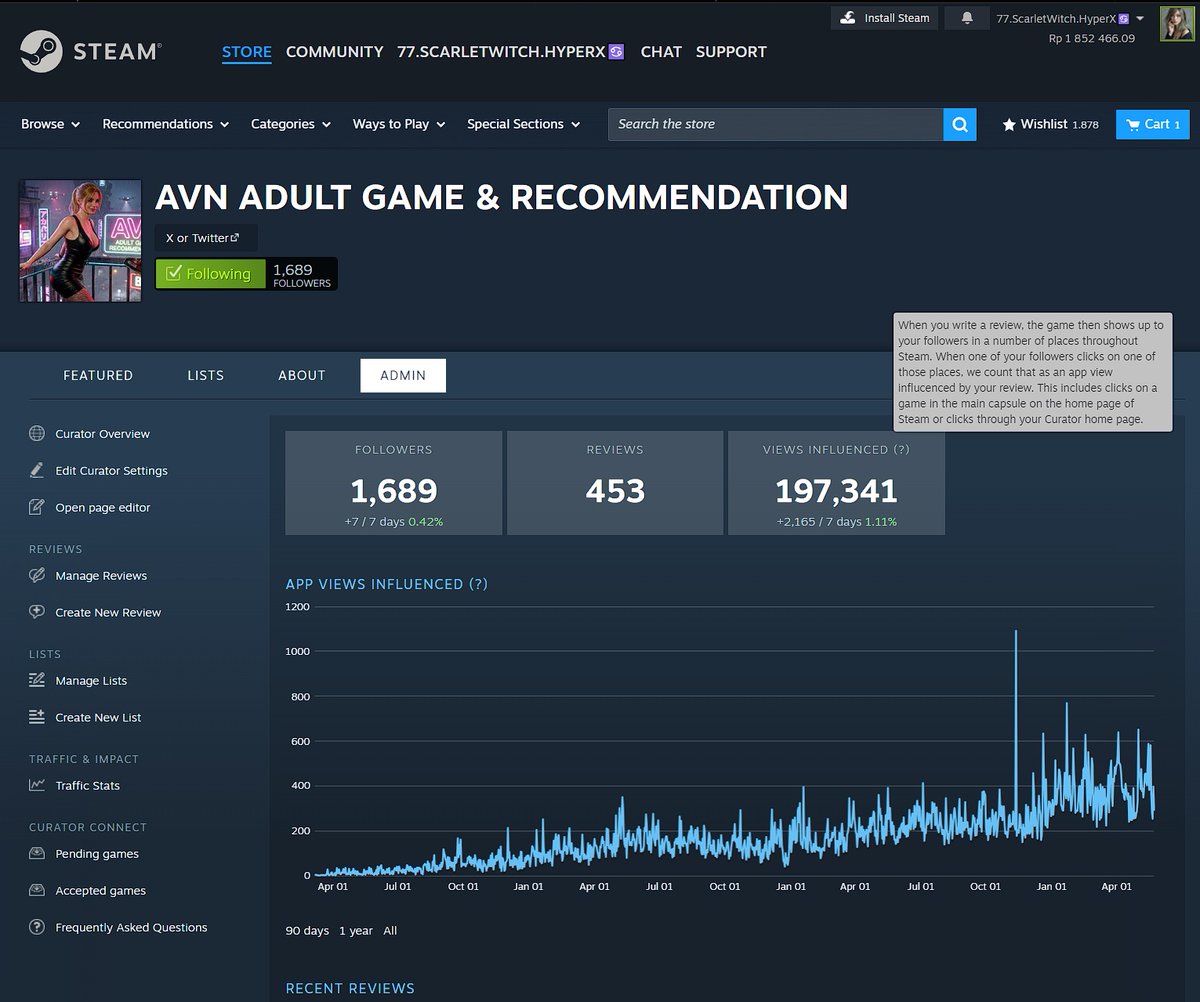Screen dimensions: 1200x1002
Task: Switch to the FEATURED tab
Action: pos(98,375)
